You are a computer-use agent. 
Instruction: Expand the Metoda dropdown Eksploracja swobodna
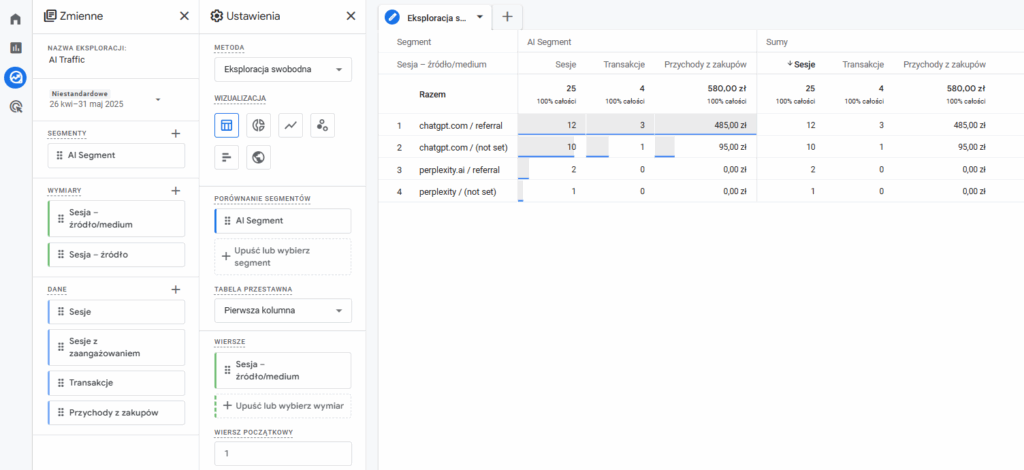[x=282, y=69]
